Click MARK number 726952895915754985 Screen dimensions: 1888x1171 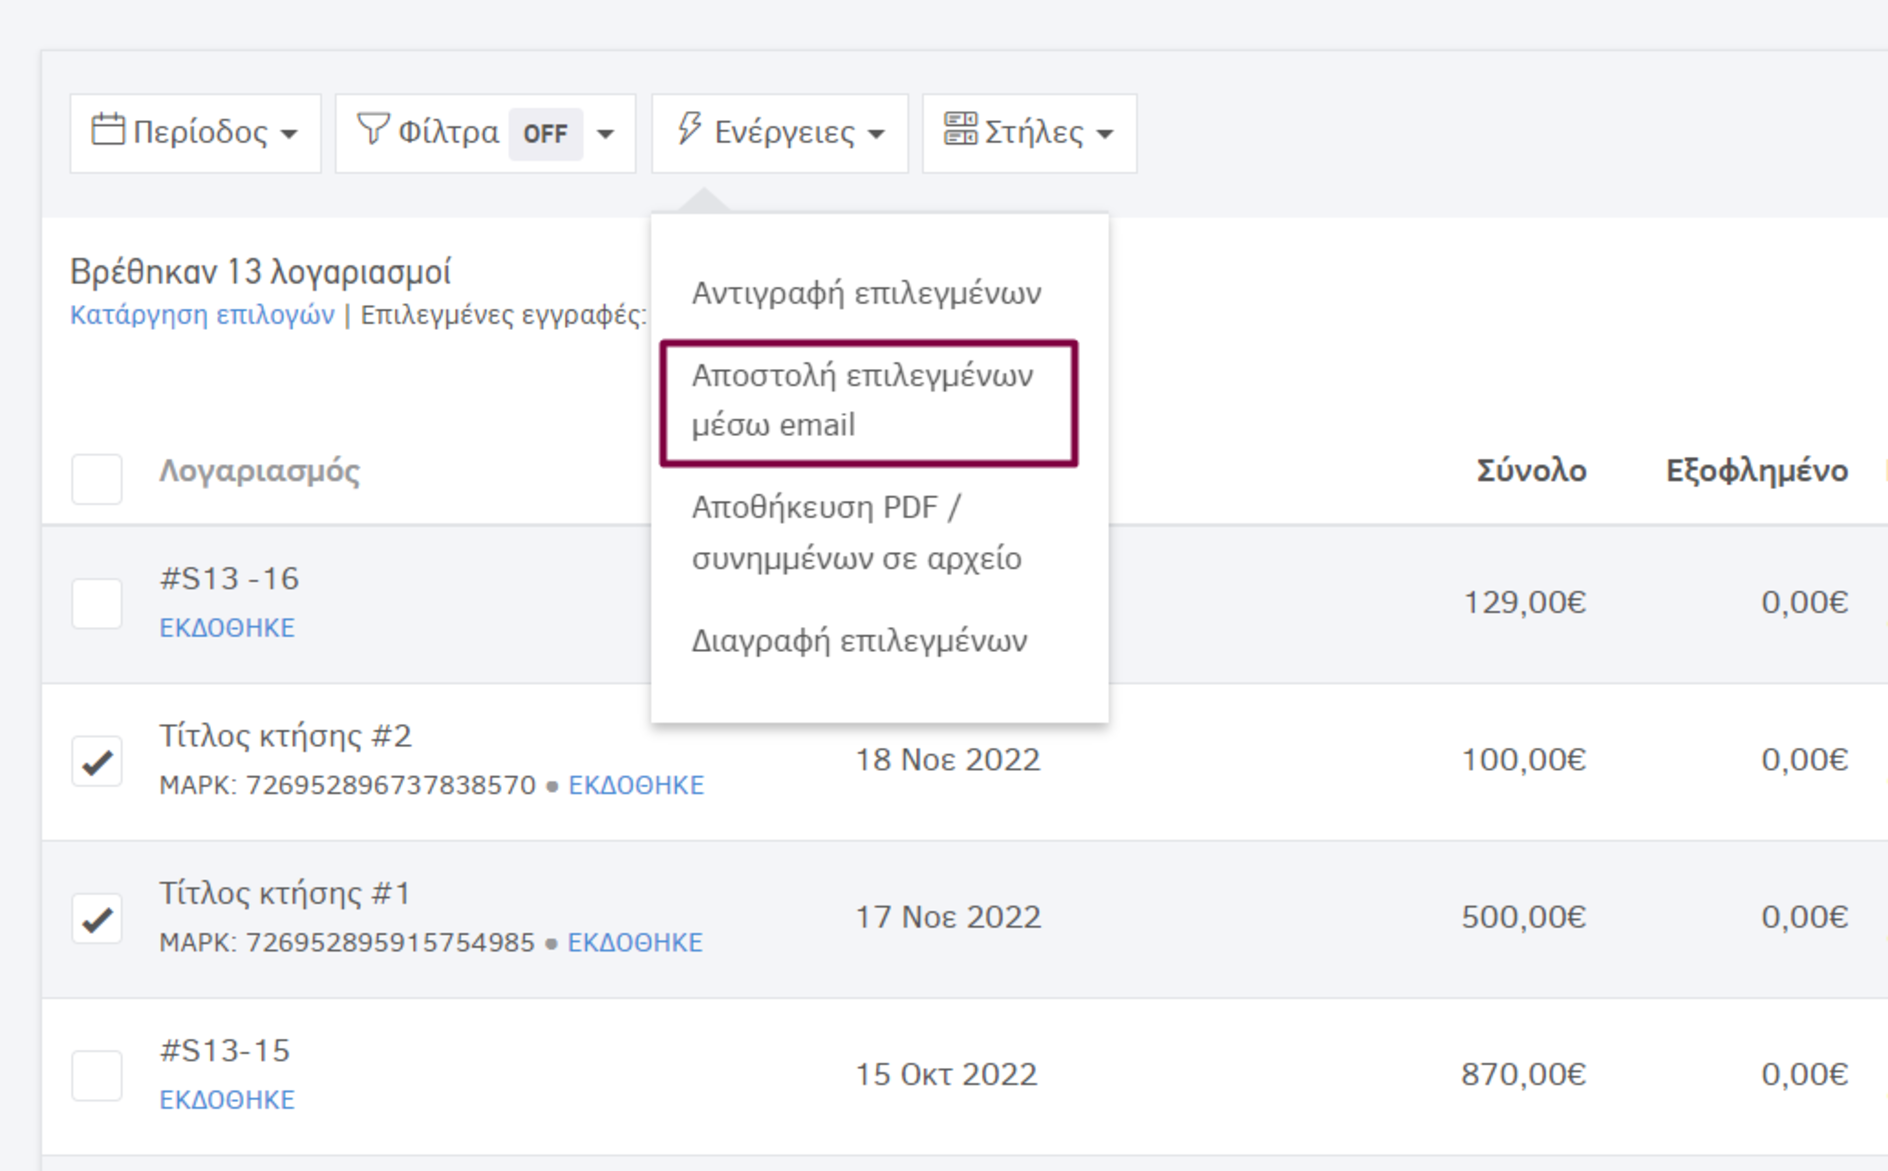tap(390, 942)
